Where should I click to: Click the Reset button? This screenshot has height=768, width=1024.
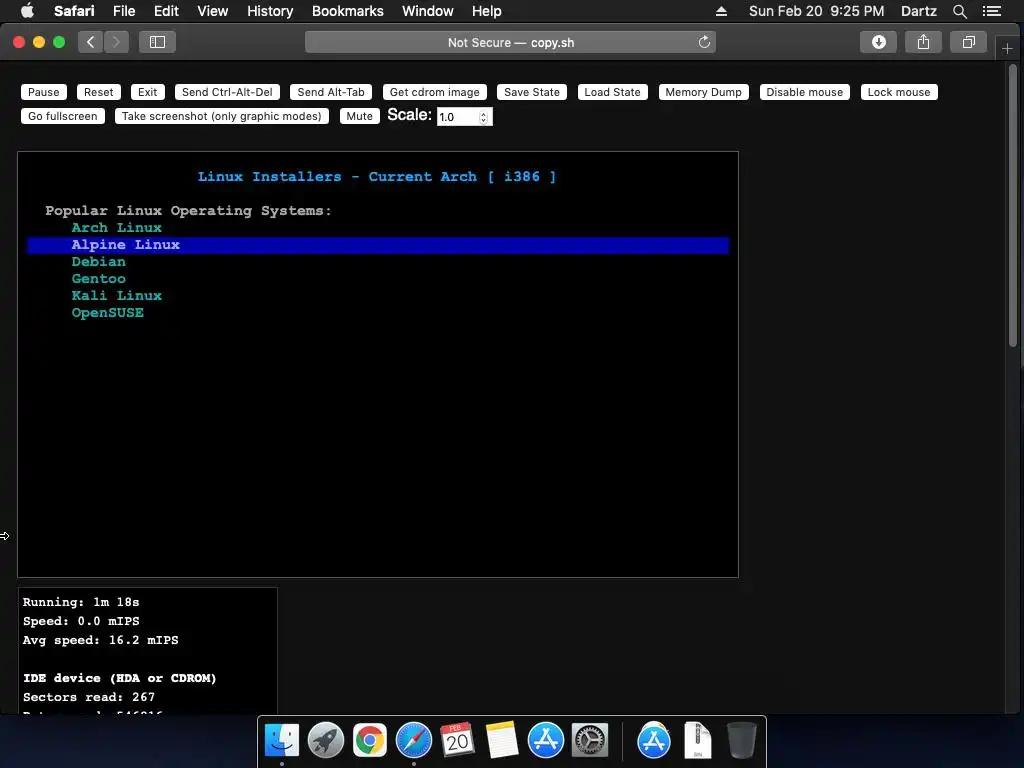coord(98,92)
